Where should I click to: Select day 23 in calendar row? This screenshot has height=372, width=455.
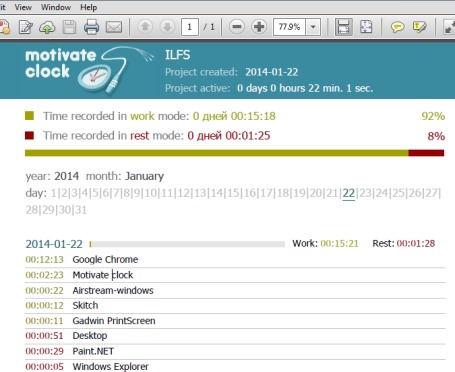point(365,193)
